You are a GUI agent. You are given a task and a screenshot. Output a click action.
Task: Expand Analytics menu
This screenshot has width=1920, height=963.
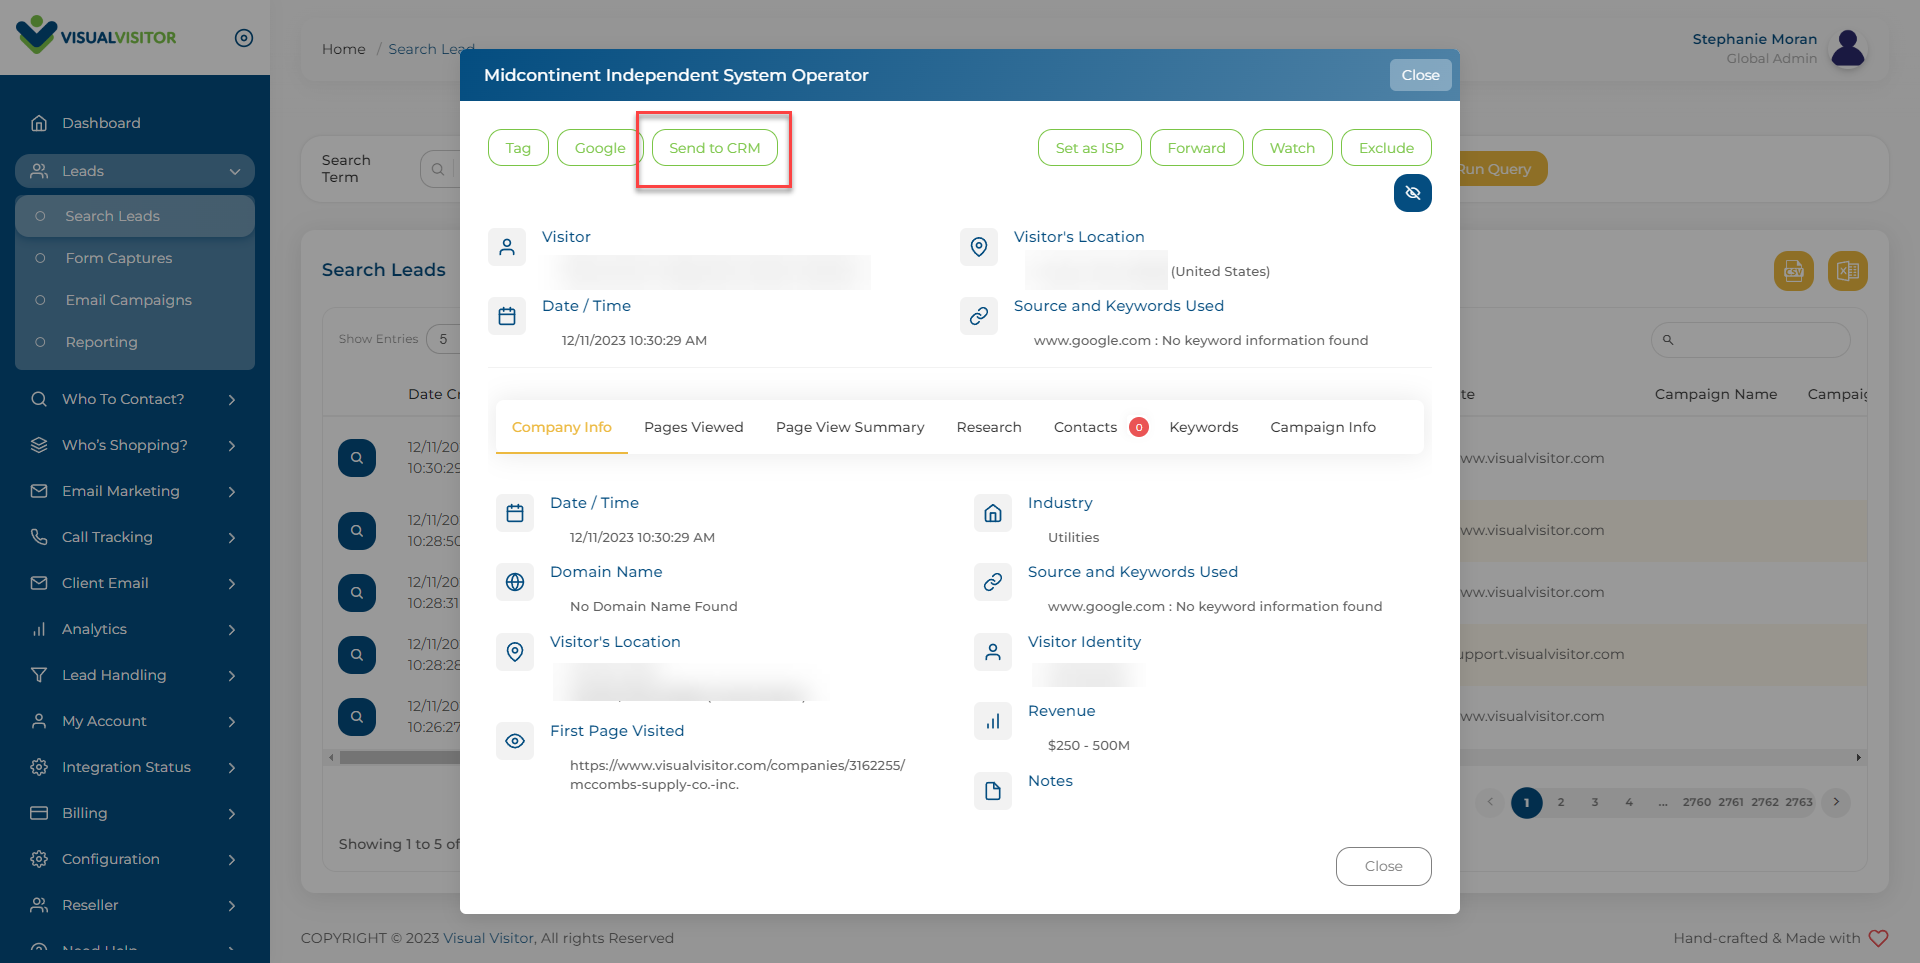pos(135,629)
